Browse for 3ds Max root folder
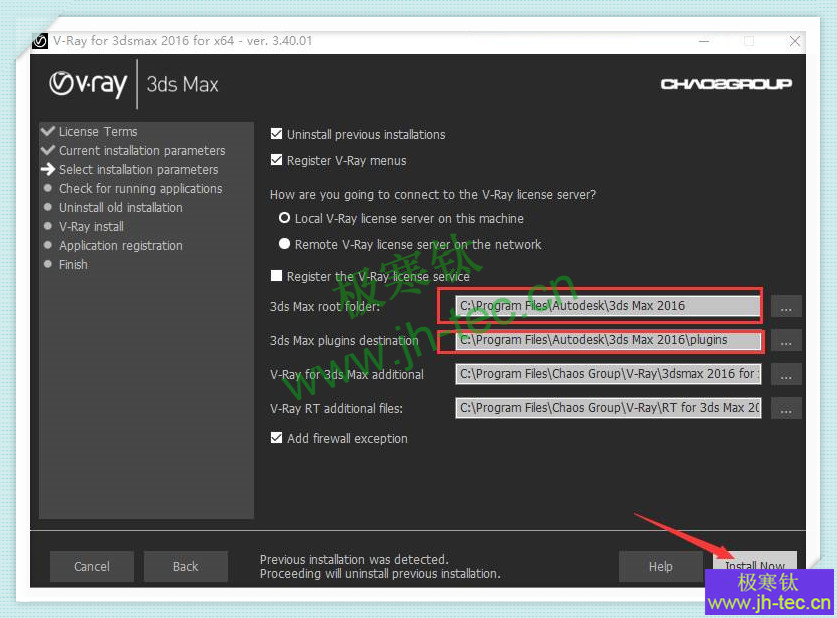Image resolution: width=837 pixels, height=618 pixels. [786, 307]
